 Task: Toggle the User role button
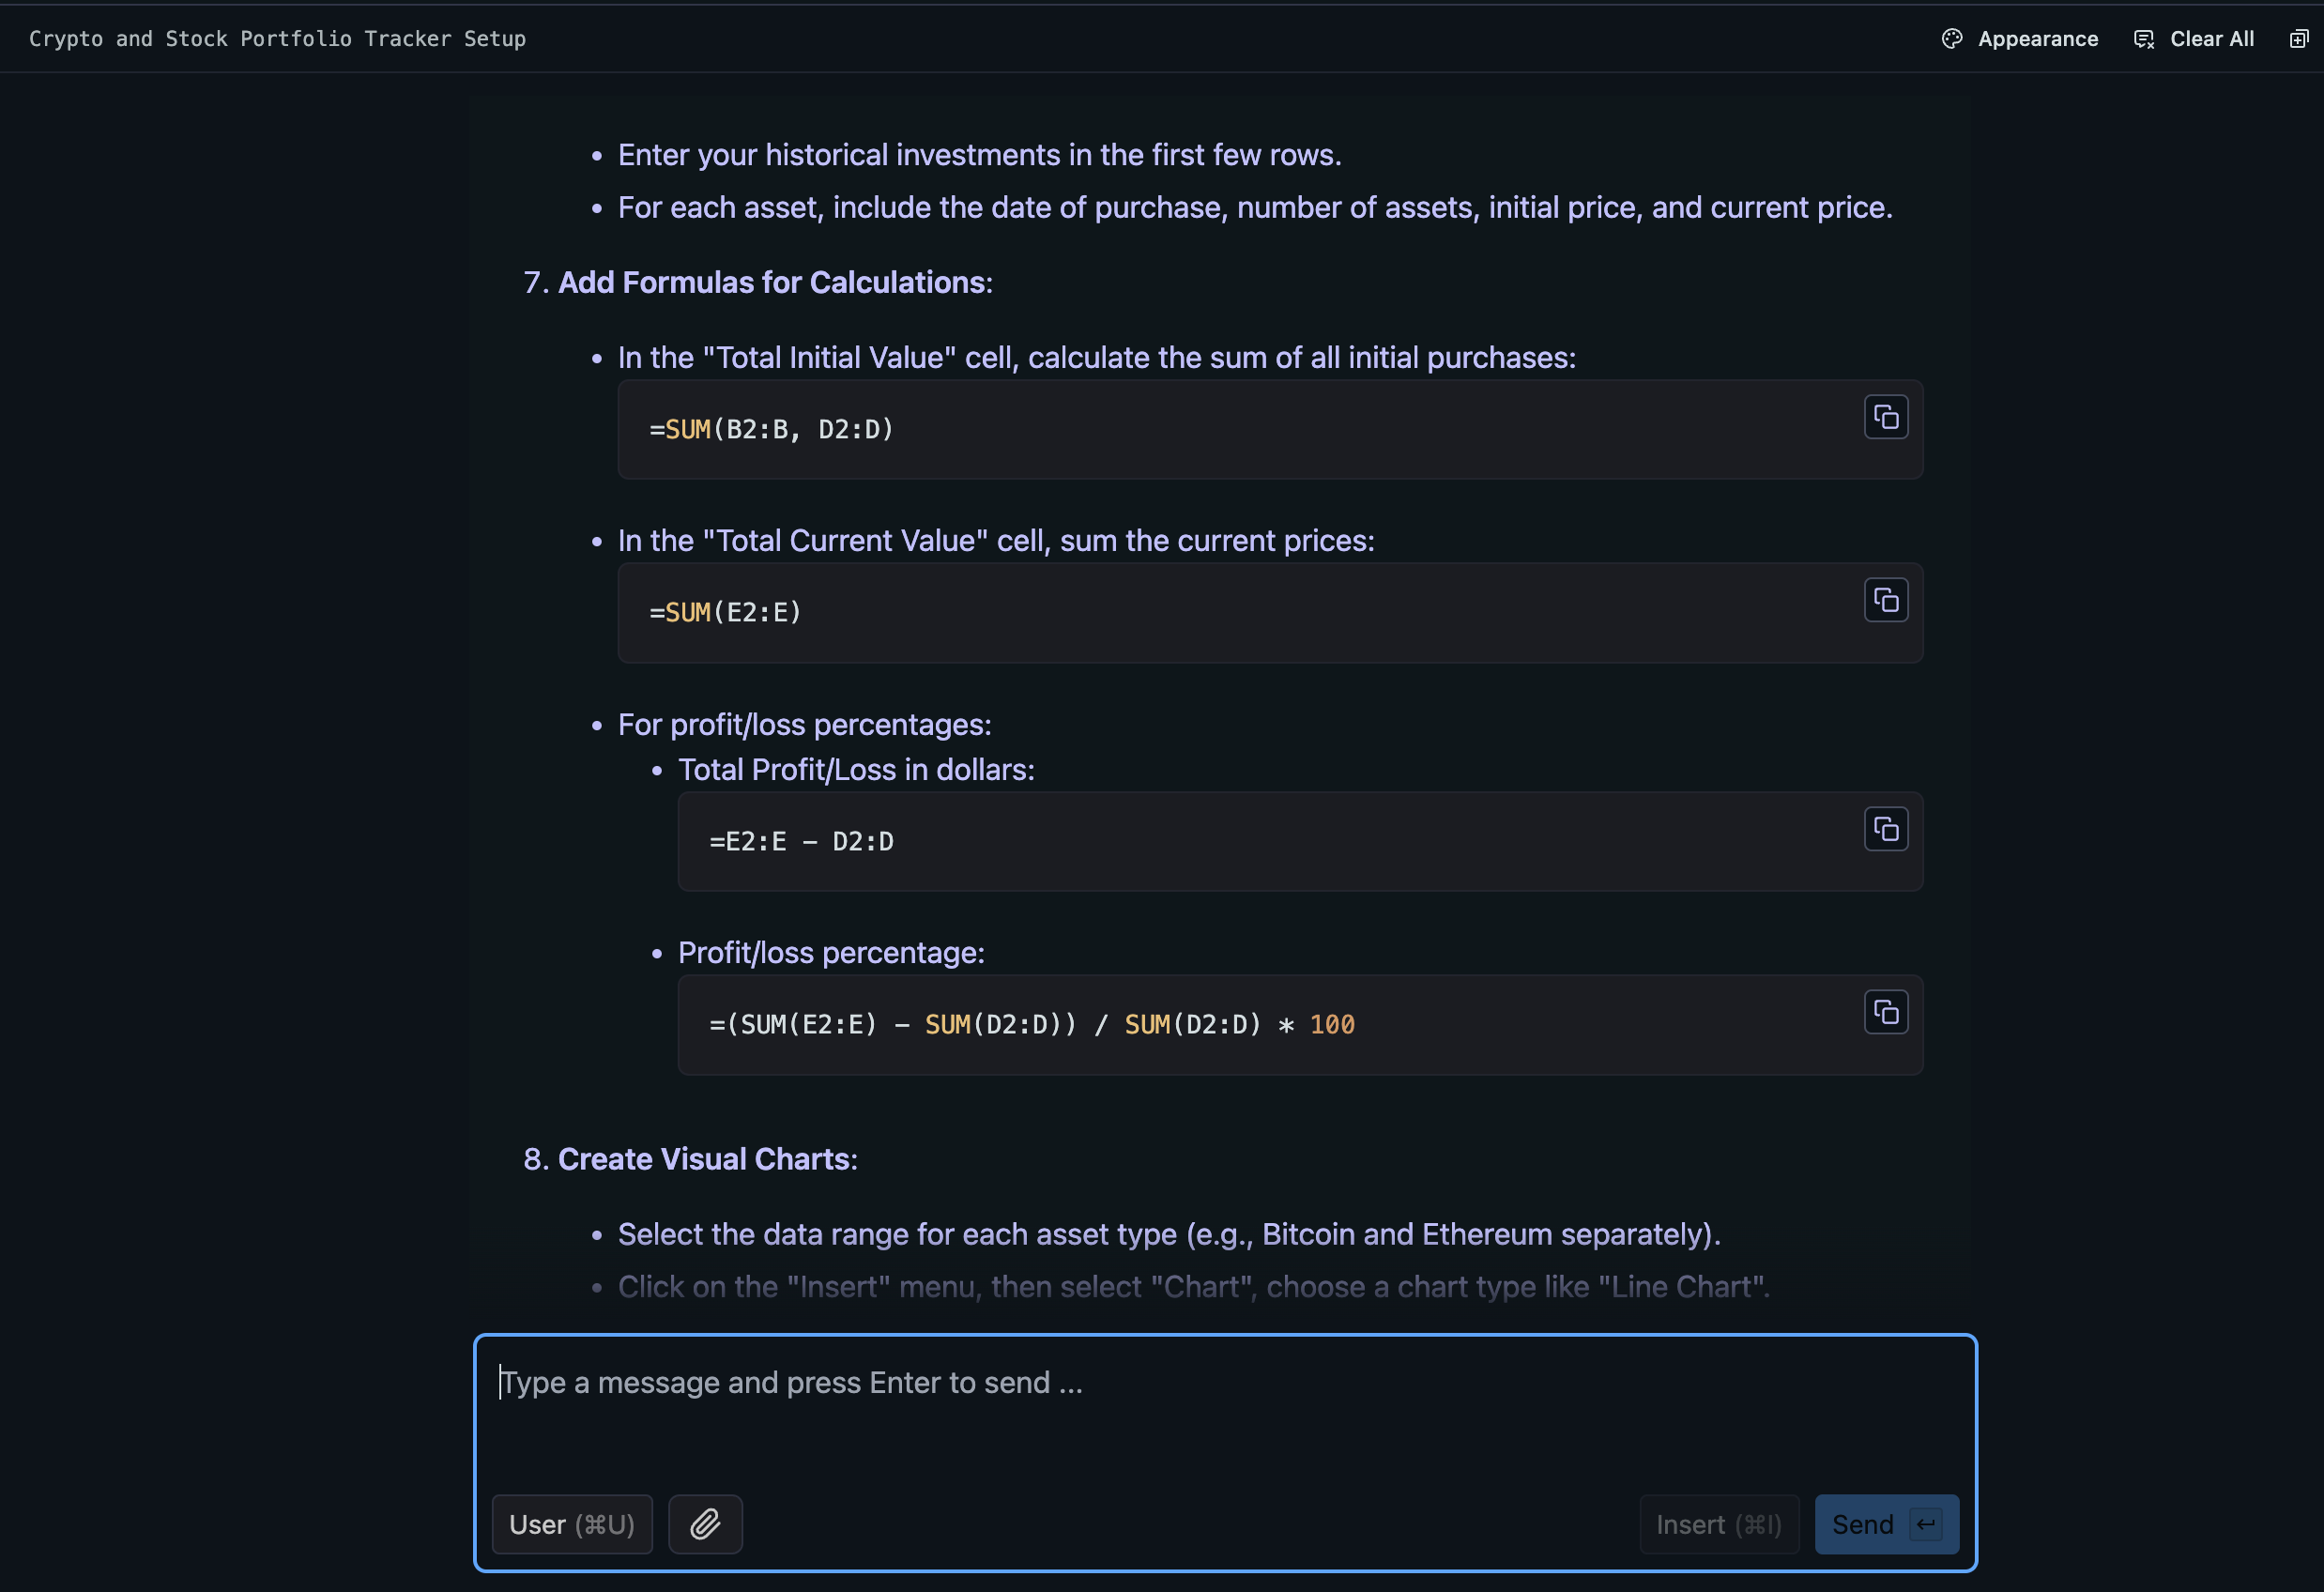point(572,1524)
